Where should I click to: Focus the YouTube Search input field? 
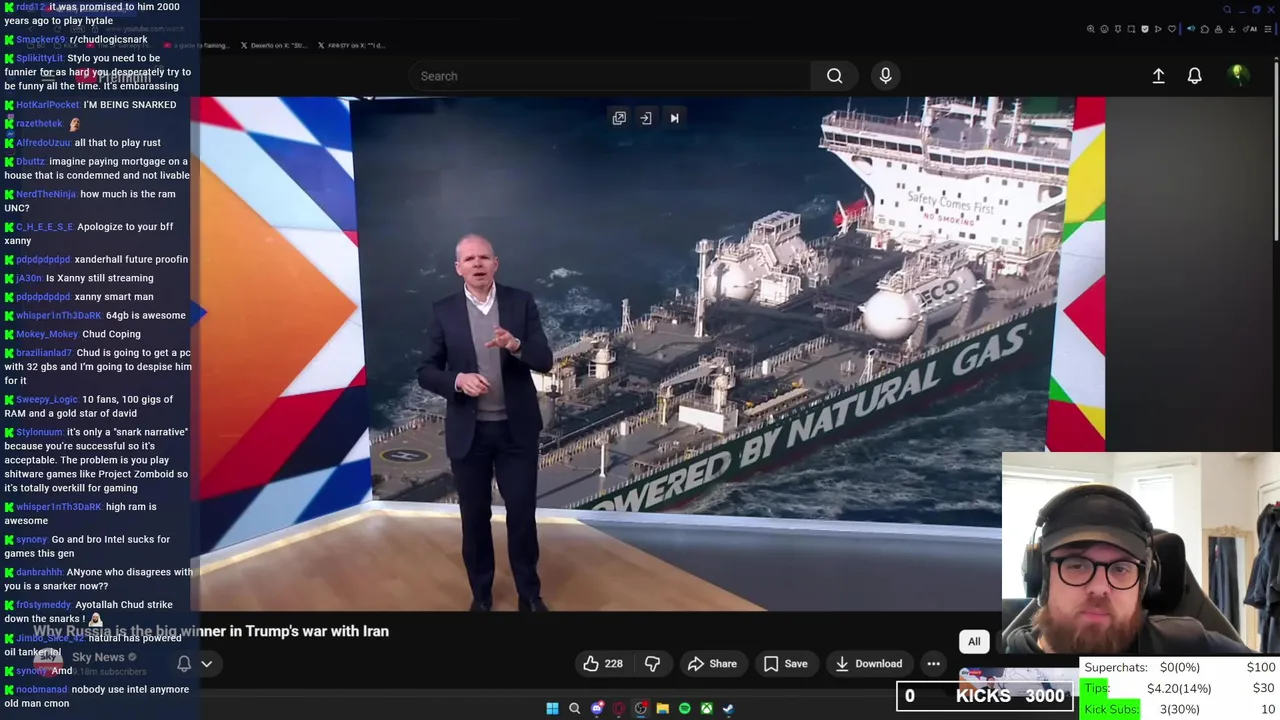[610, 76]
